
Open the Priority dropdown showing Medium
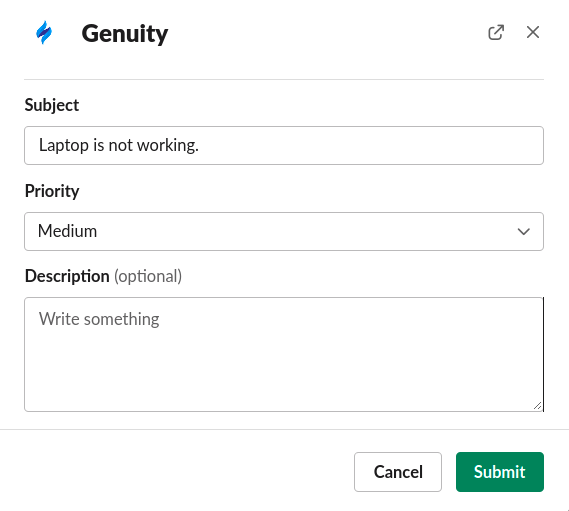pos(284,232)
